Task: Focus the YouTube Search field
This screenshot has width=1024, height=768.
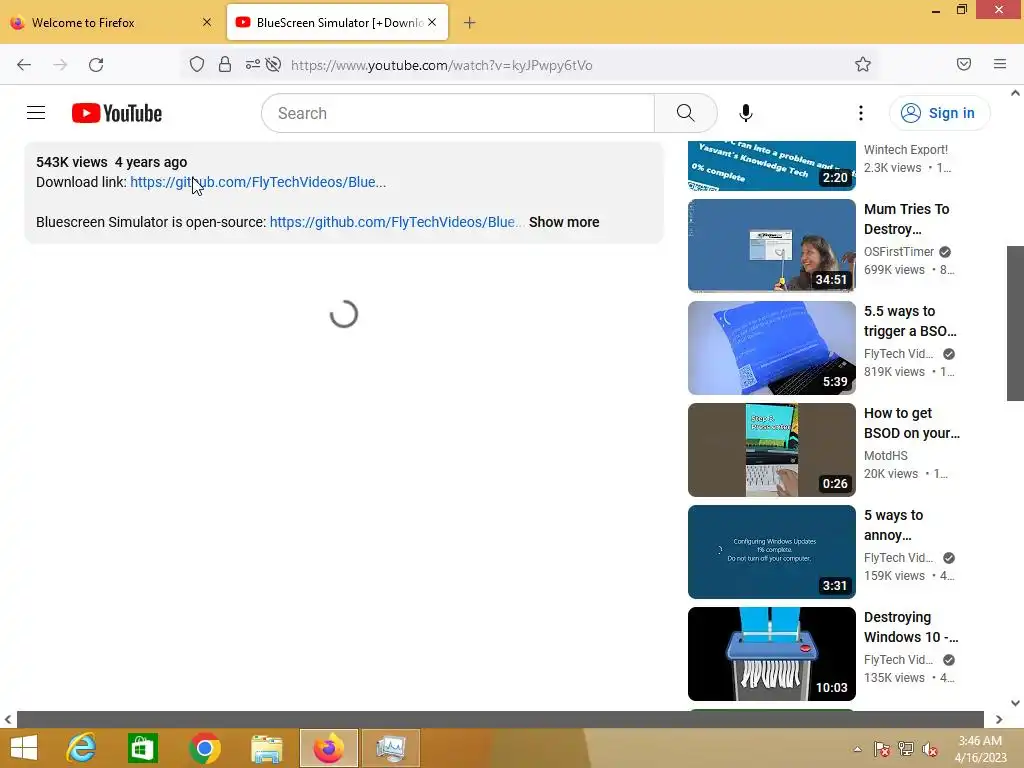Action: click(x=458, y=113)
